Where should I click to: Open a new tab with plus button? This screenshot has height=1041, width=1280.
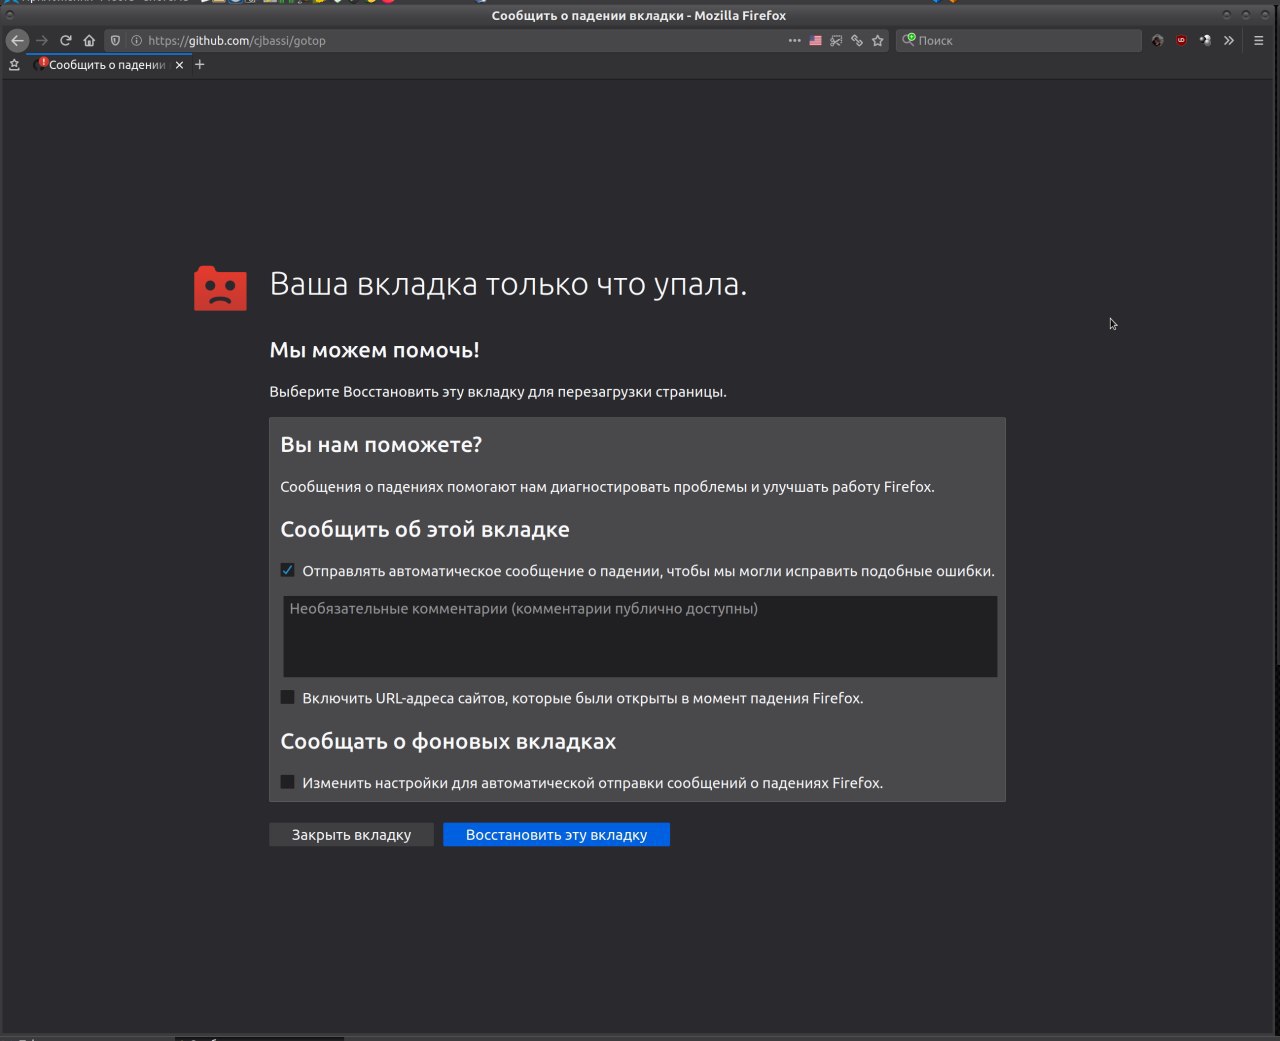click(199, 64)
